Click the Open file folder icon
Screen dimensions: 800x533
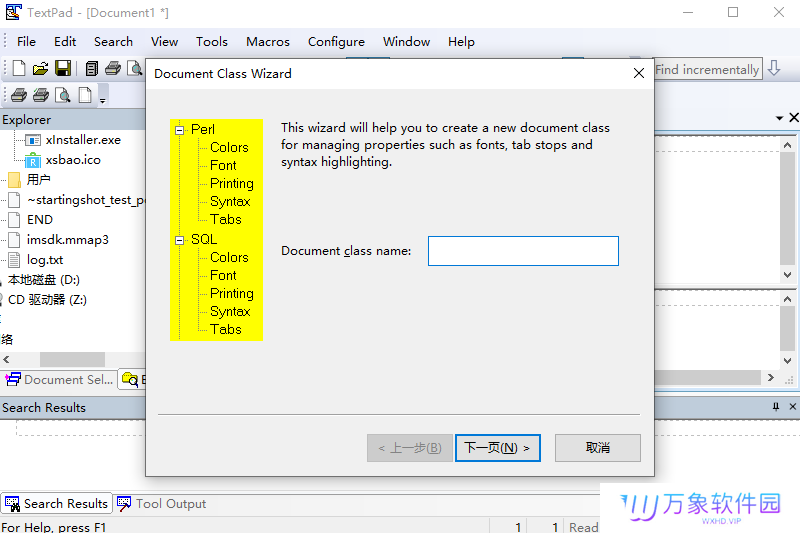coord(40,68)
